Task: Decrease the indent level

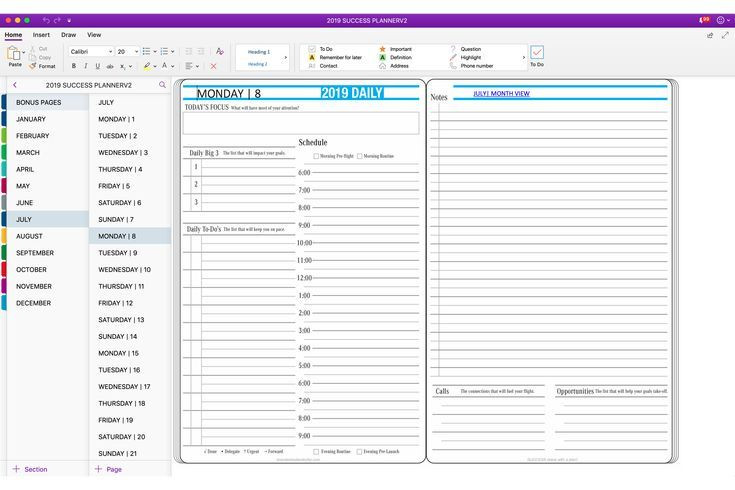Action: coord(188,51)
